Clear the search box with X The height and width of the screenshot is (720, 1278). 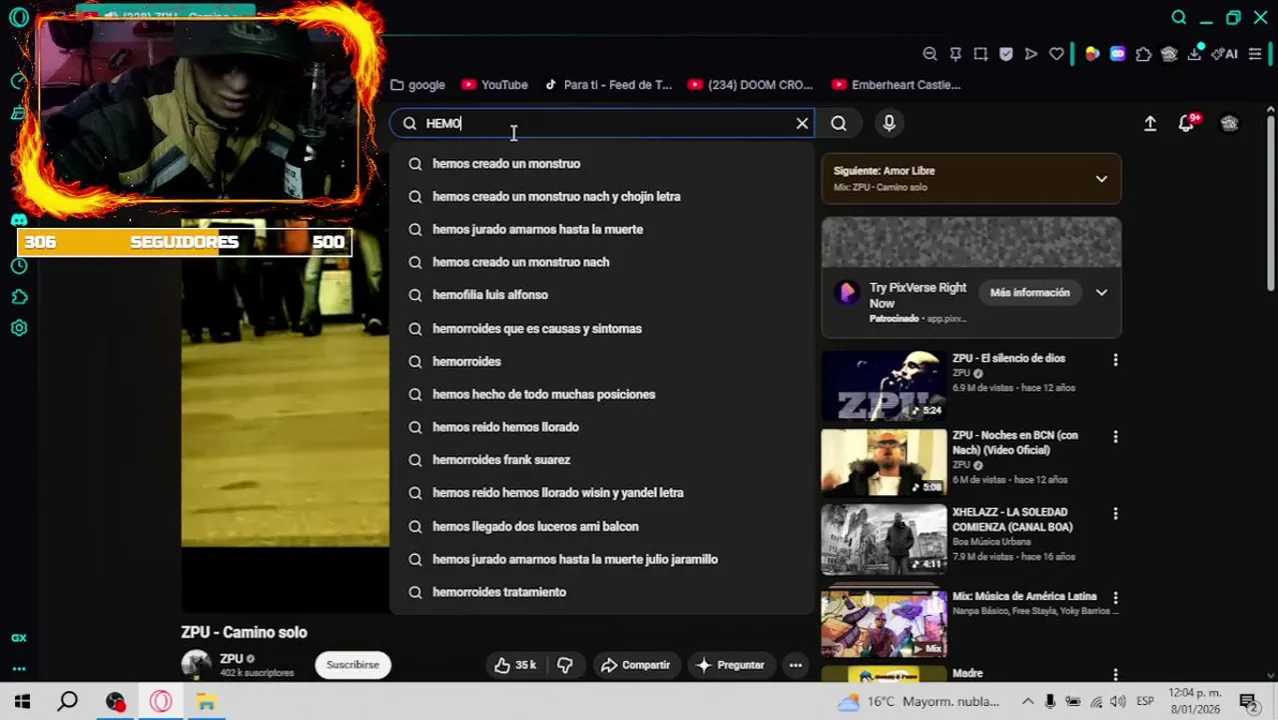pyautogui.click(x=802, y=123)
